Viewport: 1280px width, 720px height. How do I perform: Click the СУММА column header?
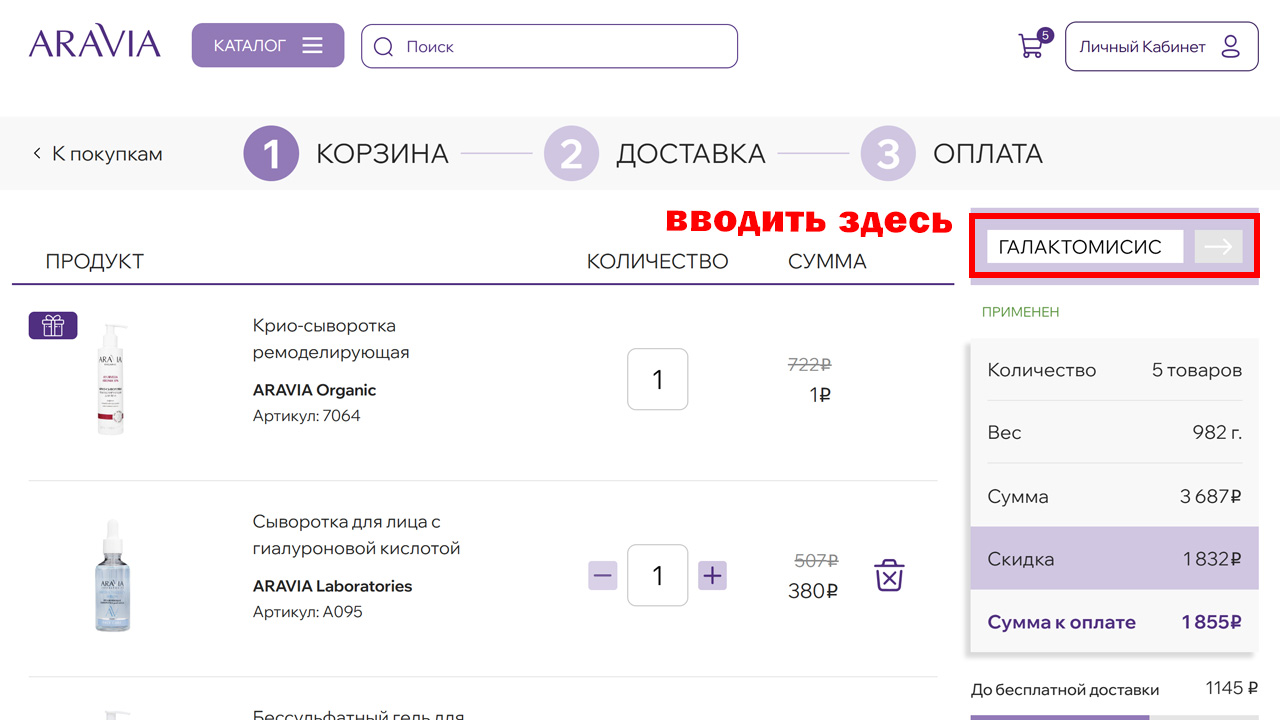(827, 262)
